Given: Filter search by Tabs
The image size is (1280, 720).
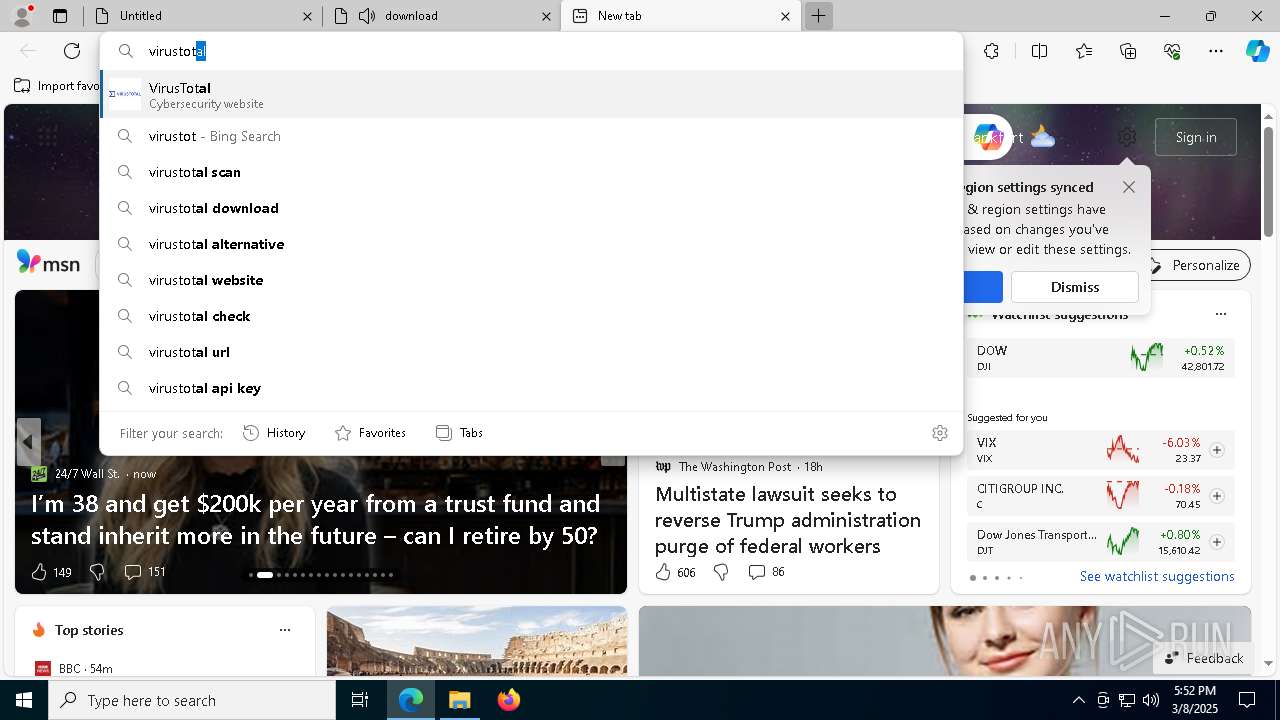Looking at the screenshot, I should [460, 433].
